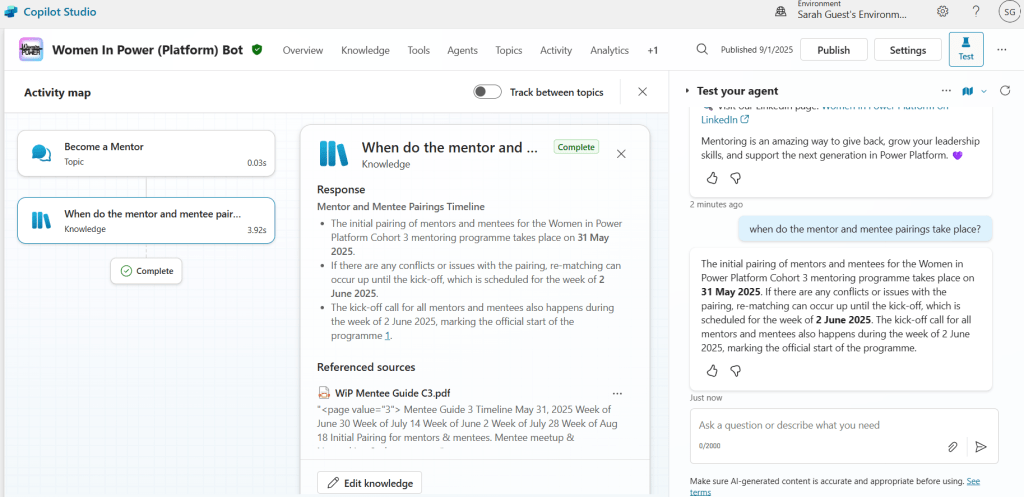1024x497 pixels.
Task: Click the search magnifier icon in top bar
Action: pos(702,50)
